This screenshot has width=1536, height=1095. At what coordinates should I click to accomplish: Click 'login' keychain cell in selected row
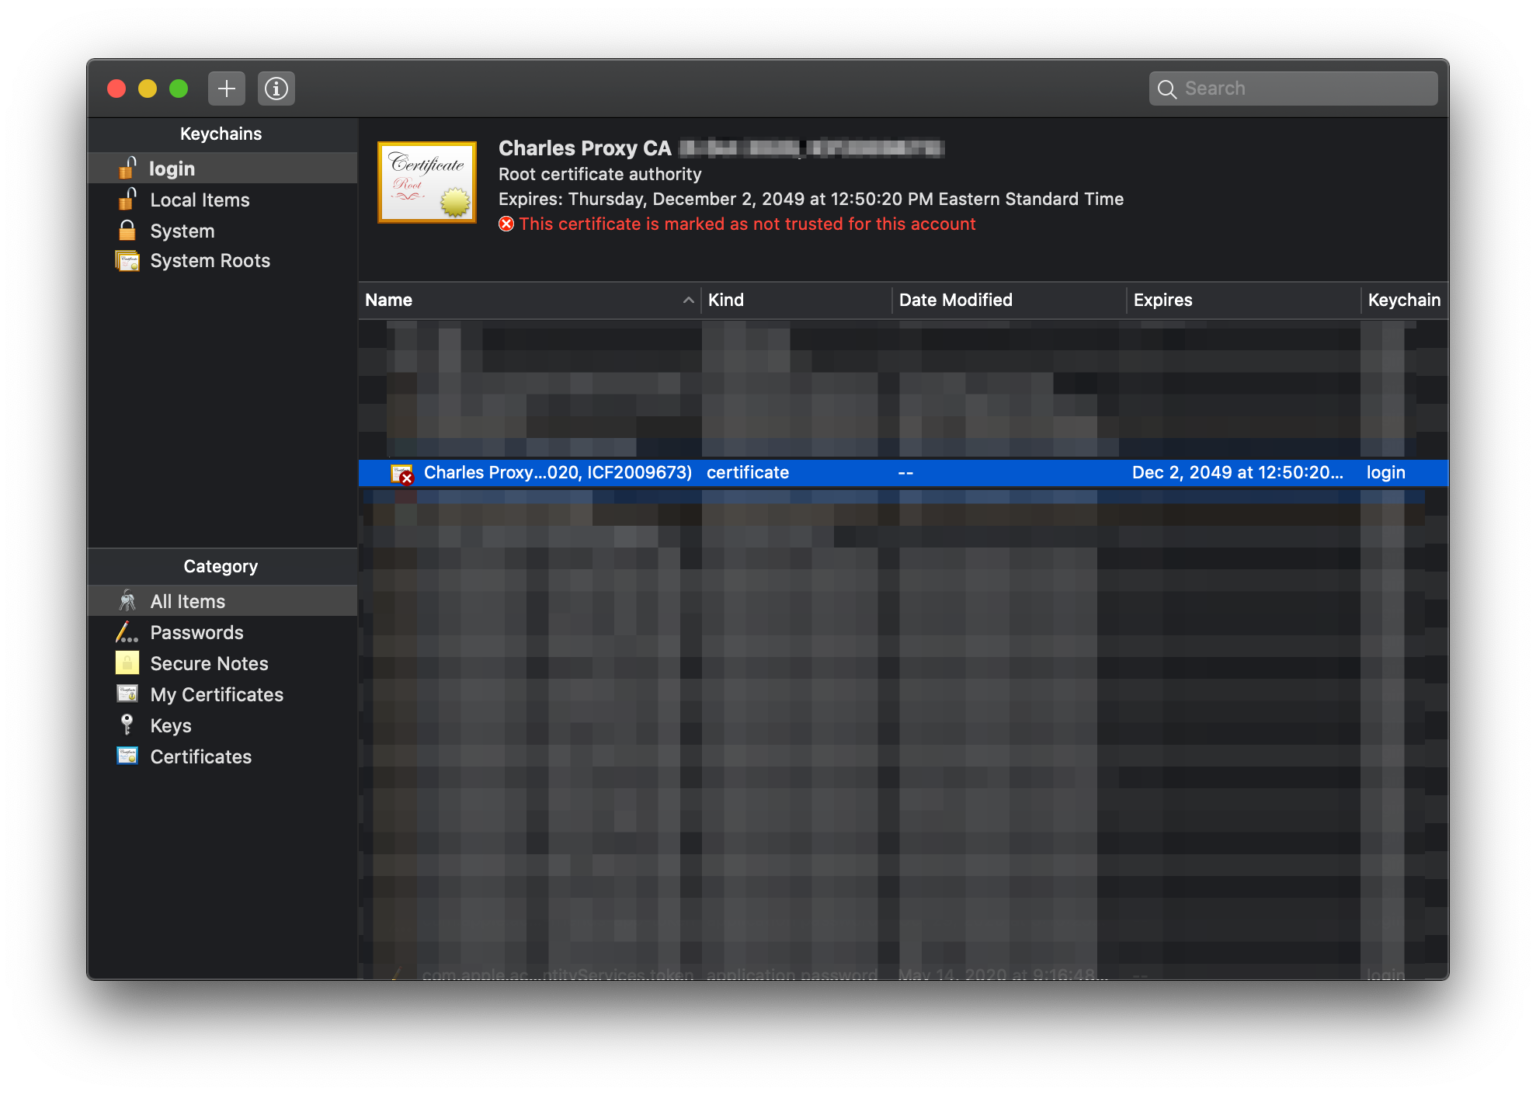[x=1386, y=473]
